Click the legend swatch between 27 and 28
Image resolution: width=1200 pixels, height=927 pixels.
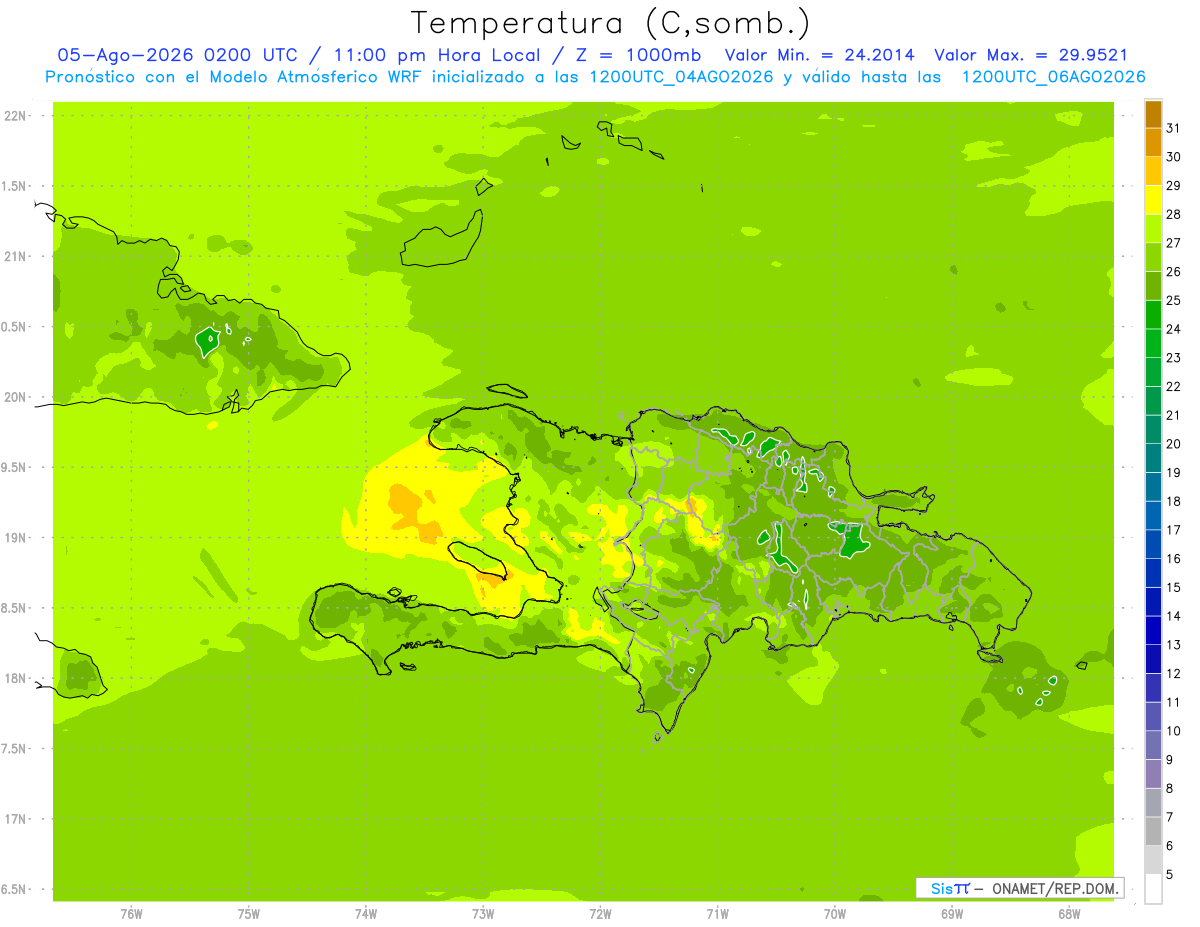(1153, 229)
